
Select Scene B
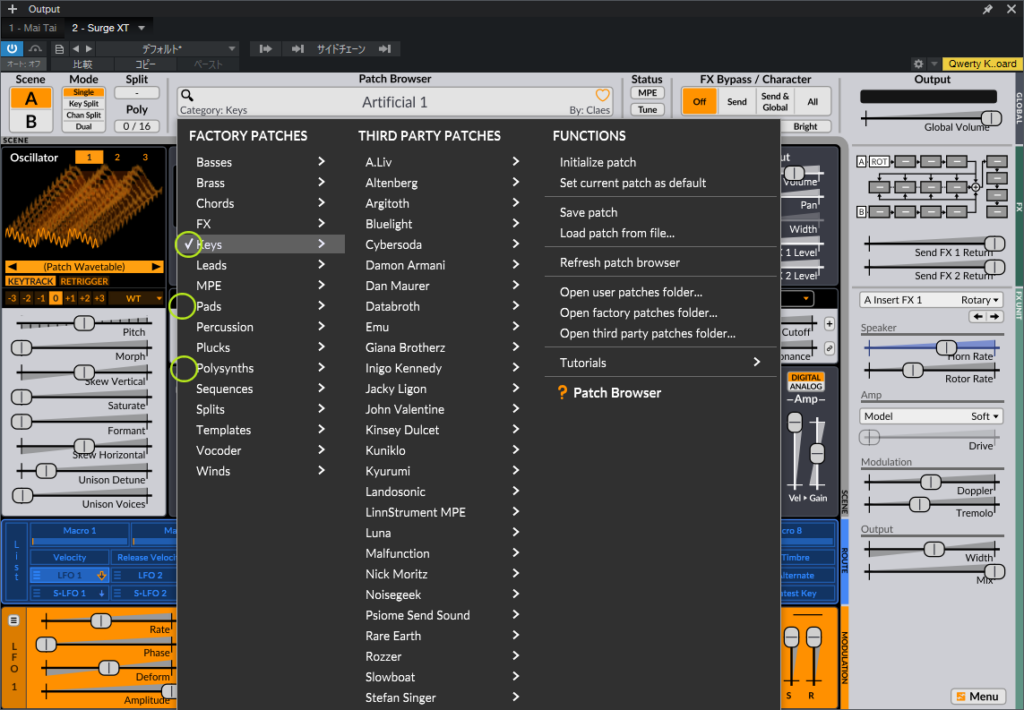(31, 121)
